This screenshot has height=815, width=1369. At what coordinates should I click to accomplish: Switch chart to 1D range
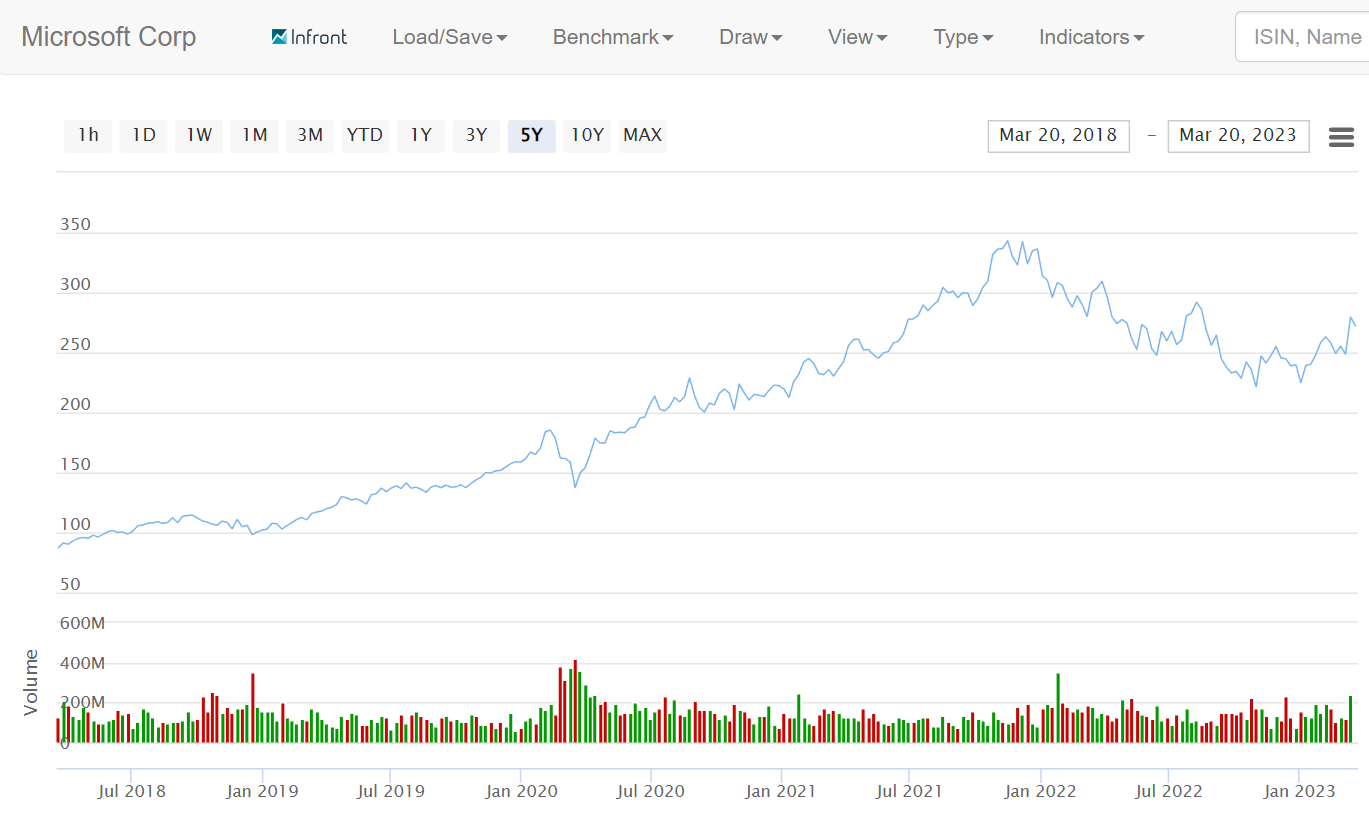tap(144, 135)
